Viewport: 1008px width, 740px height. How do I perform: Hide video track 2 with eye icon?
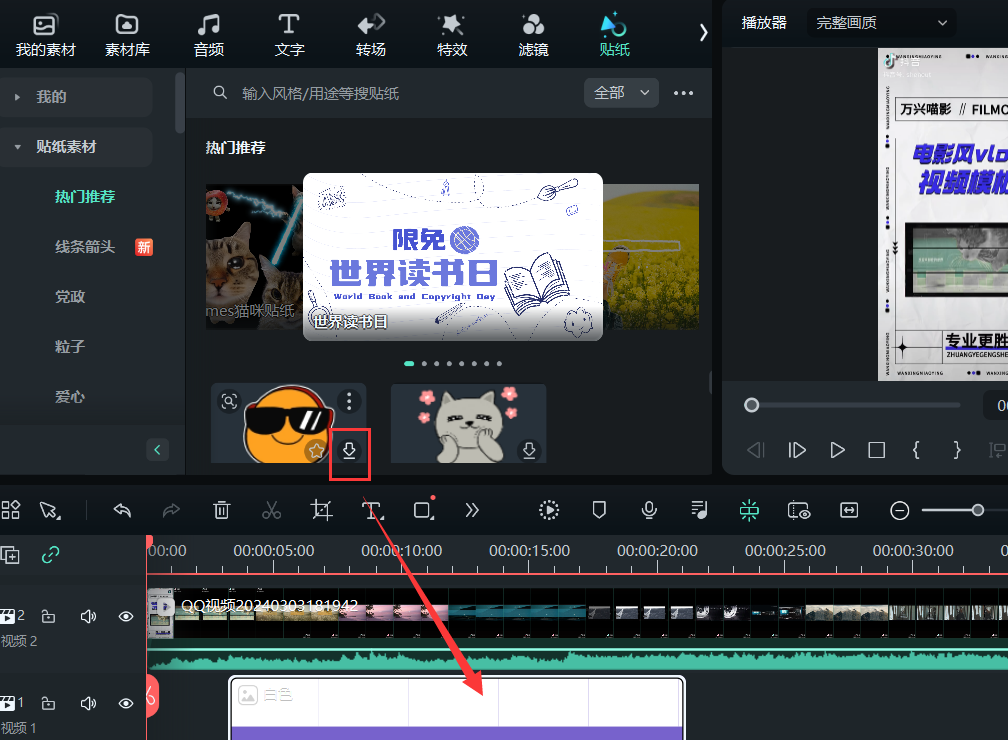[x=126, y=617]
